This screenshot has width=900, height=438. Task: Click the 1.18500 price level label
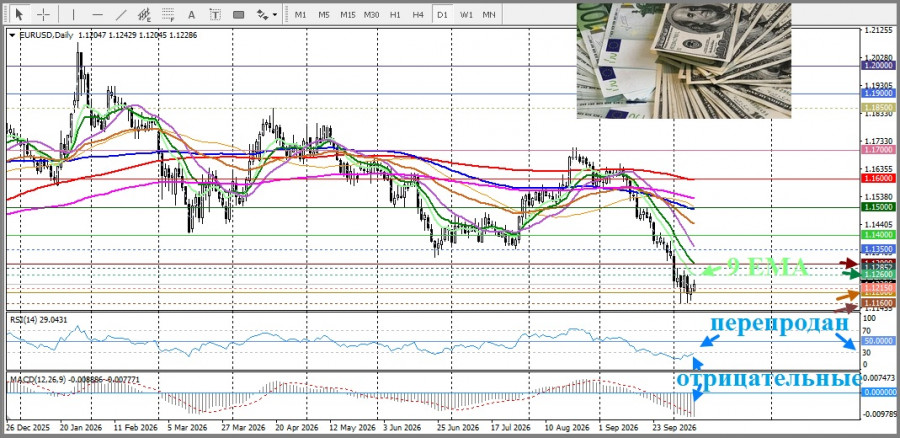878,107
